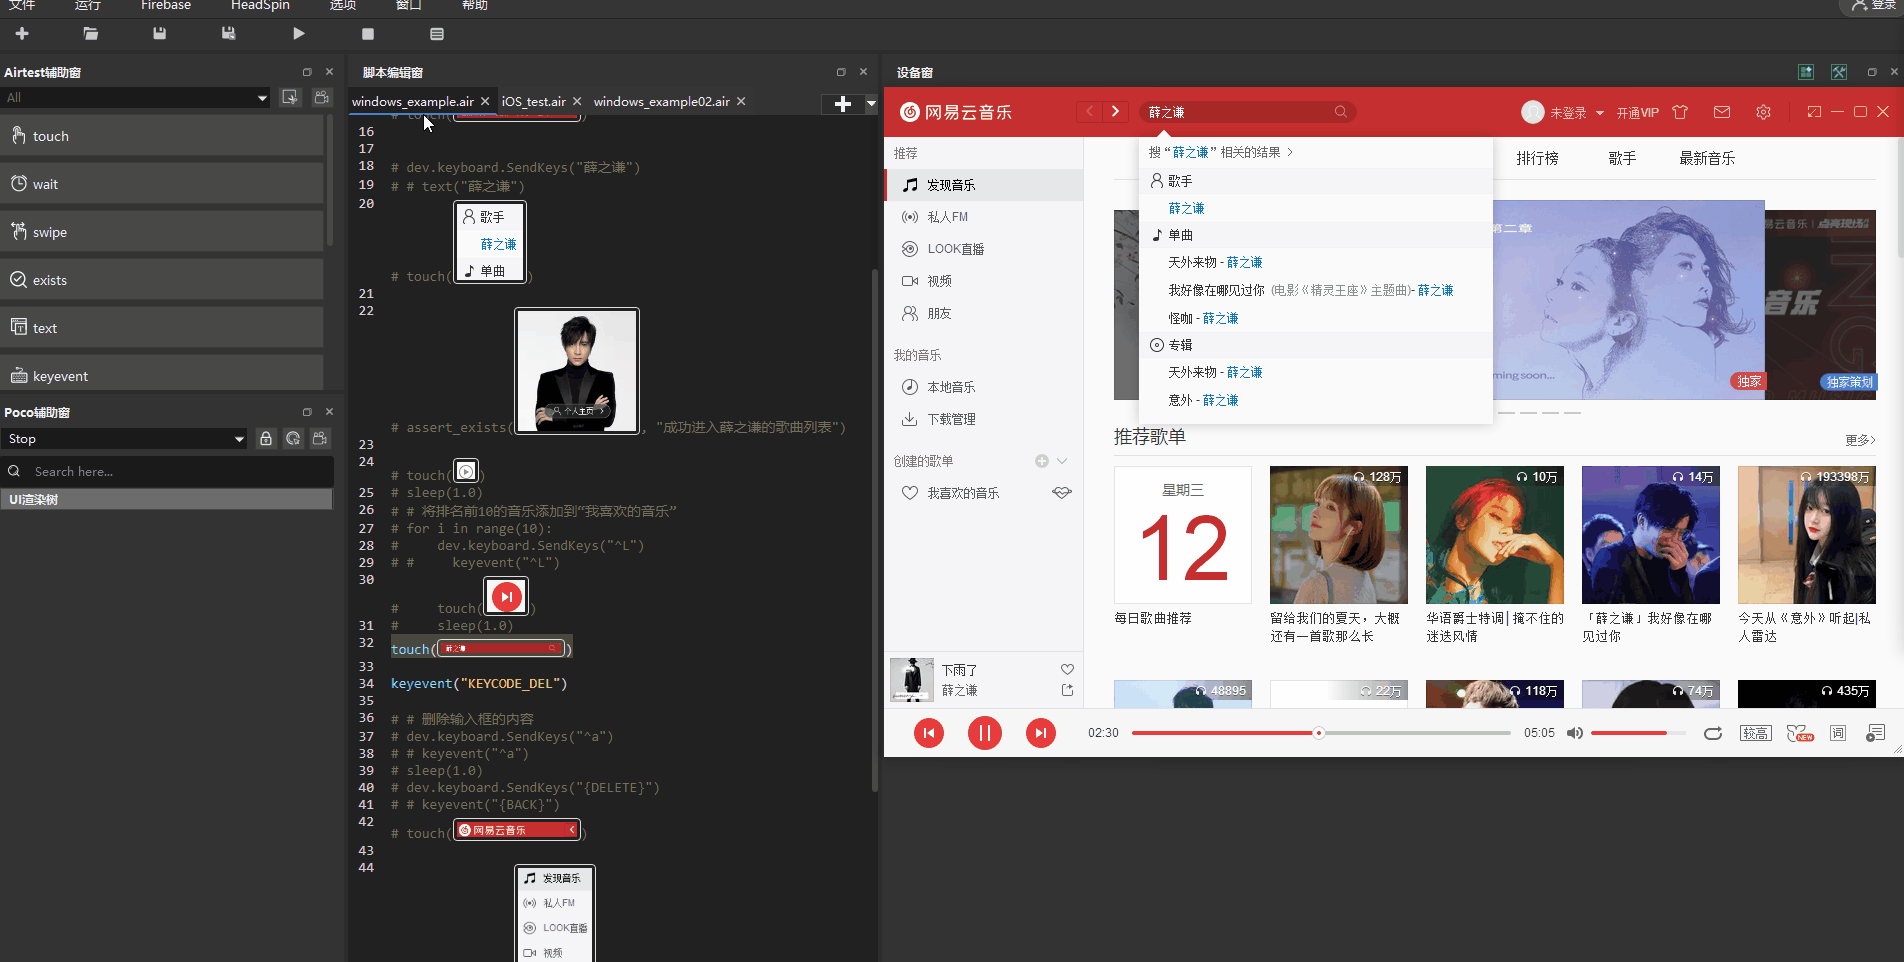Select the exists command in Airtest assistant
The width and height of the screenshot is (1904, 962).
162,280
